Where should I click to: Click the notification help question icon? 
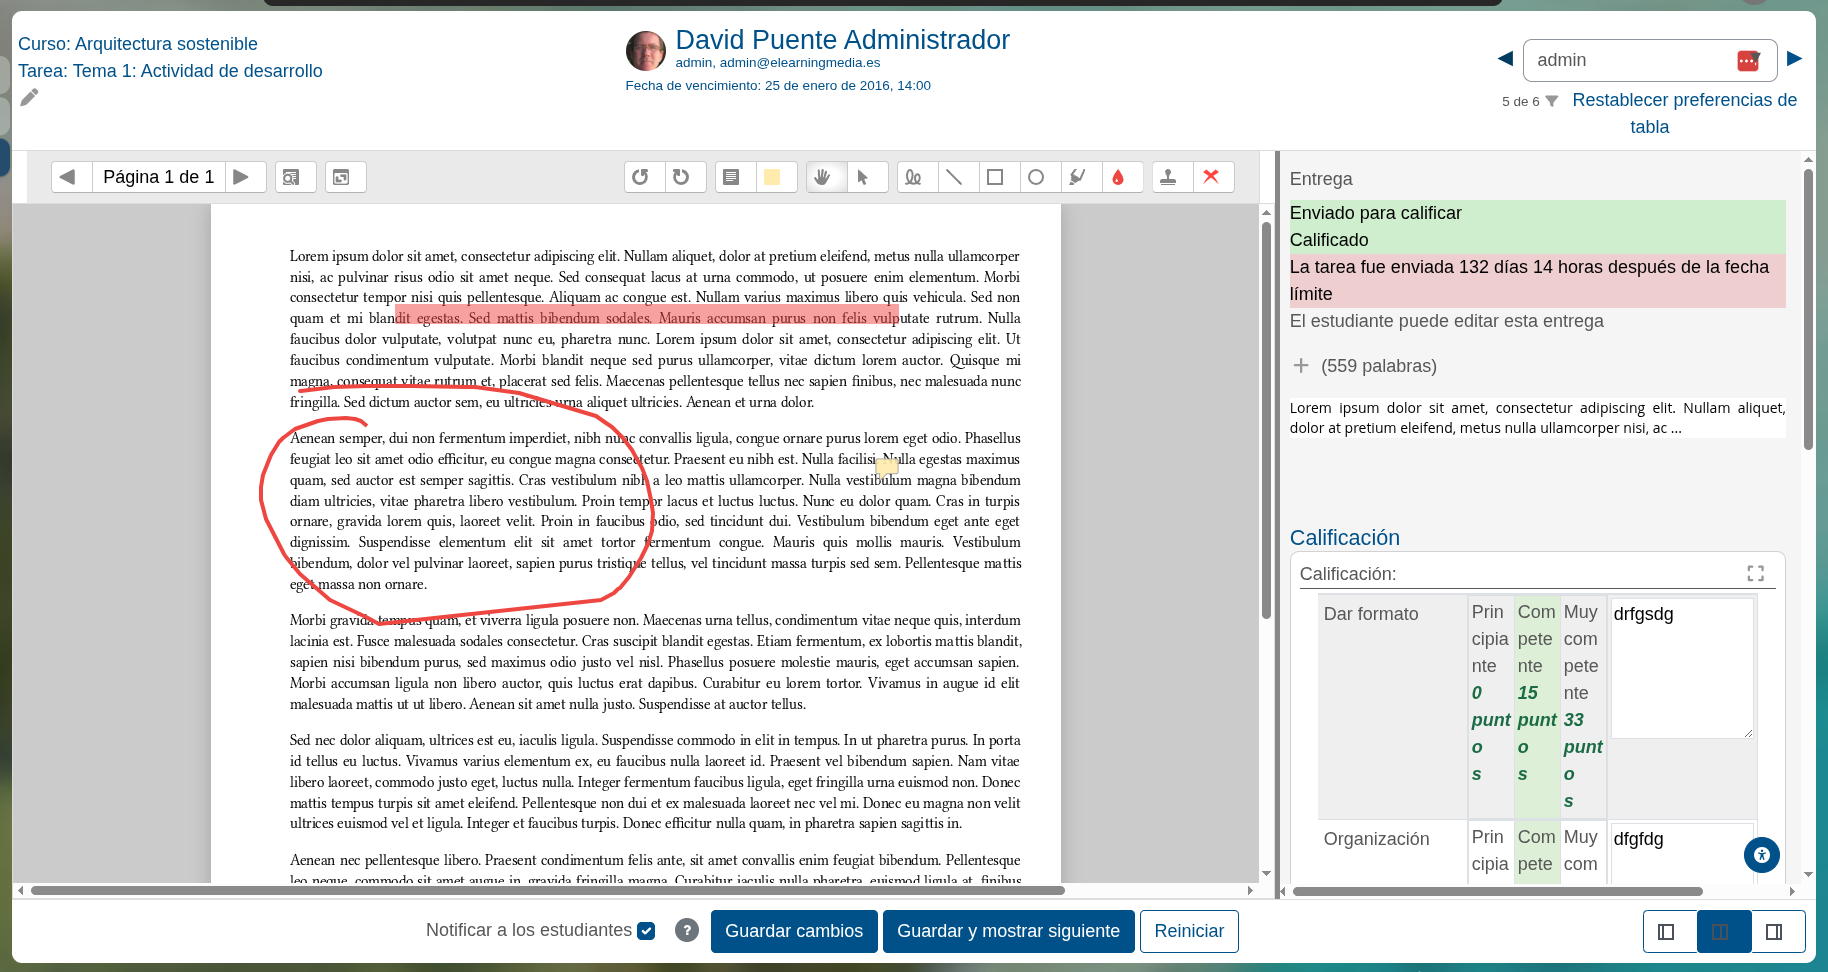(x=687, y=930)
